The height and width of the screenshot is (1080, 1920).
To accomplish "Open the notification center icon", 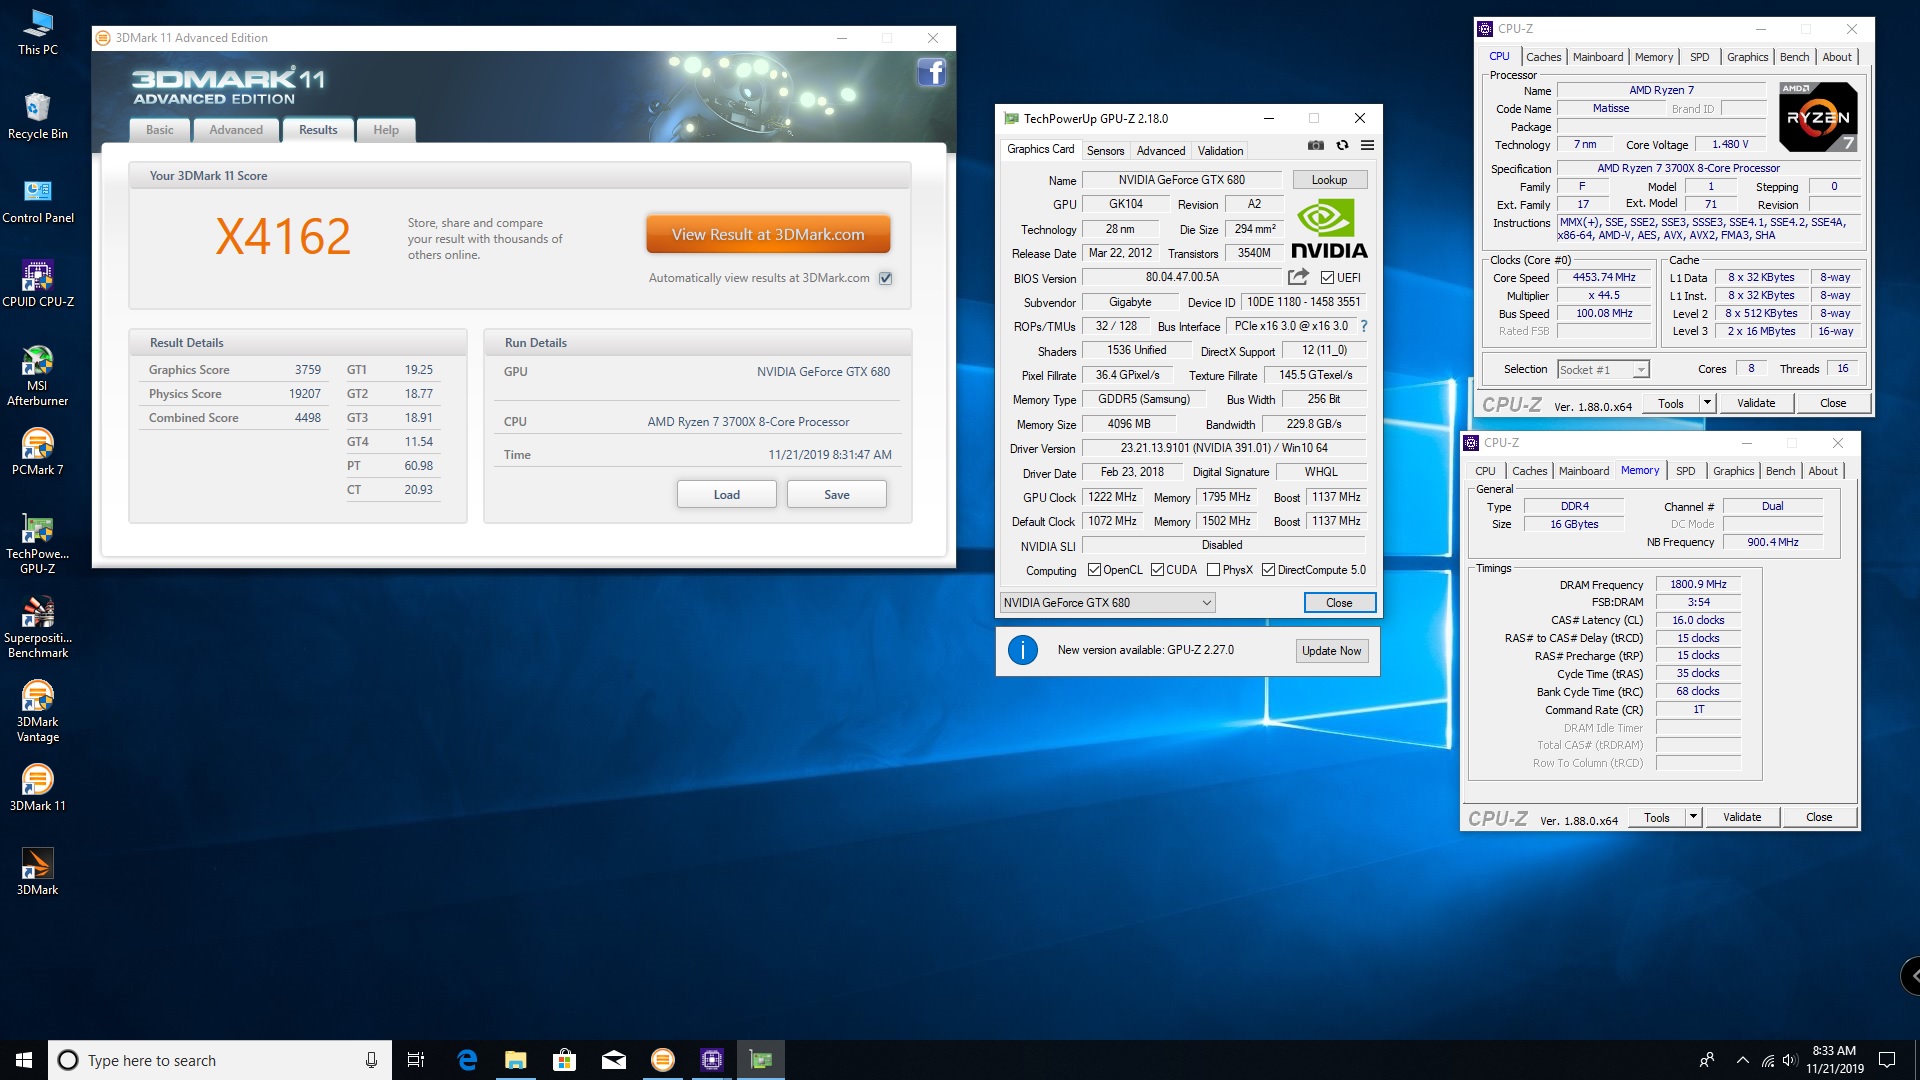I will 1887,1060.
